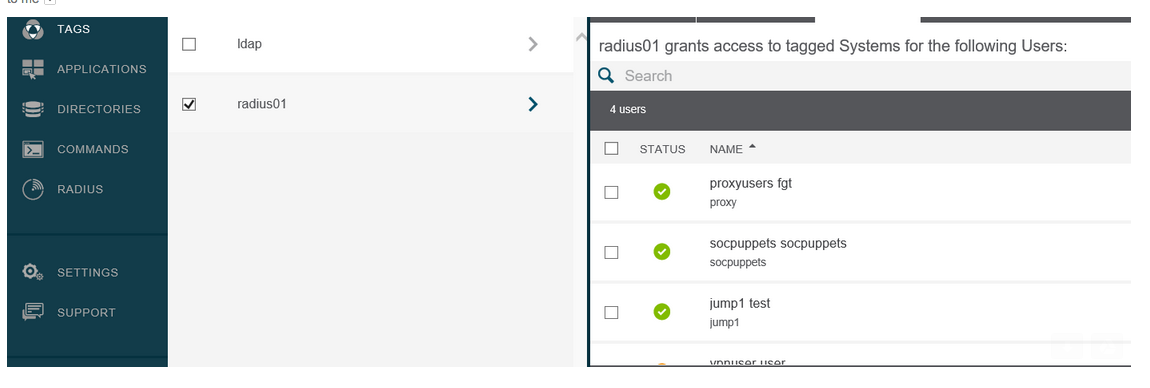Select the Commands terminal icon
This screenshot has height=388, width=1150.
(x=33, y=150)
